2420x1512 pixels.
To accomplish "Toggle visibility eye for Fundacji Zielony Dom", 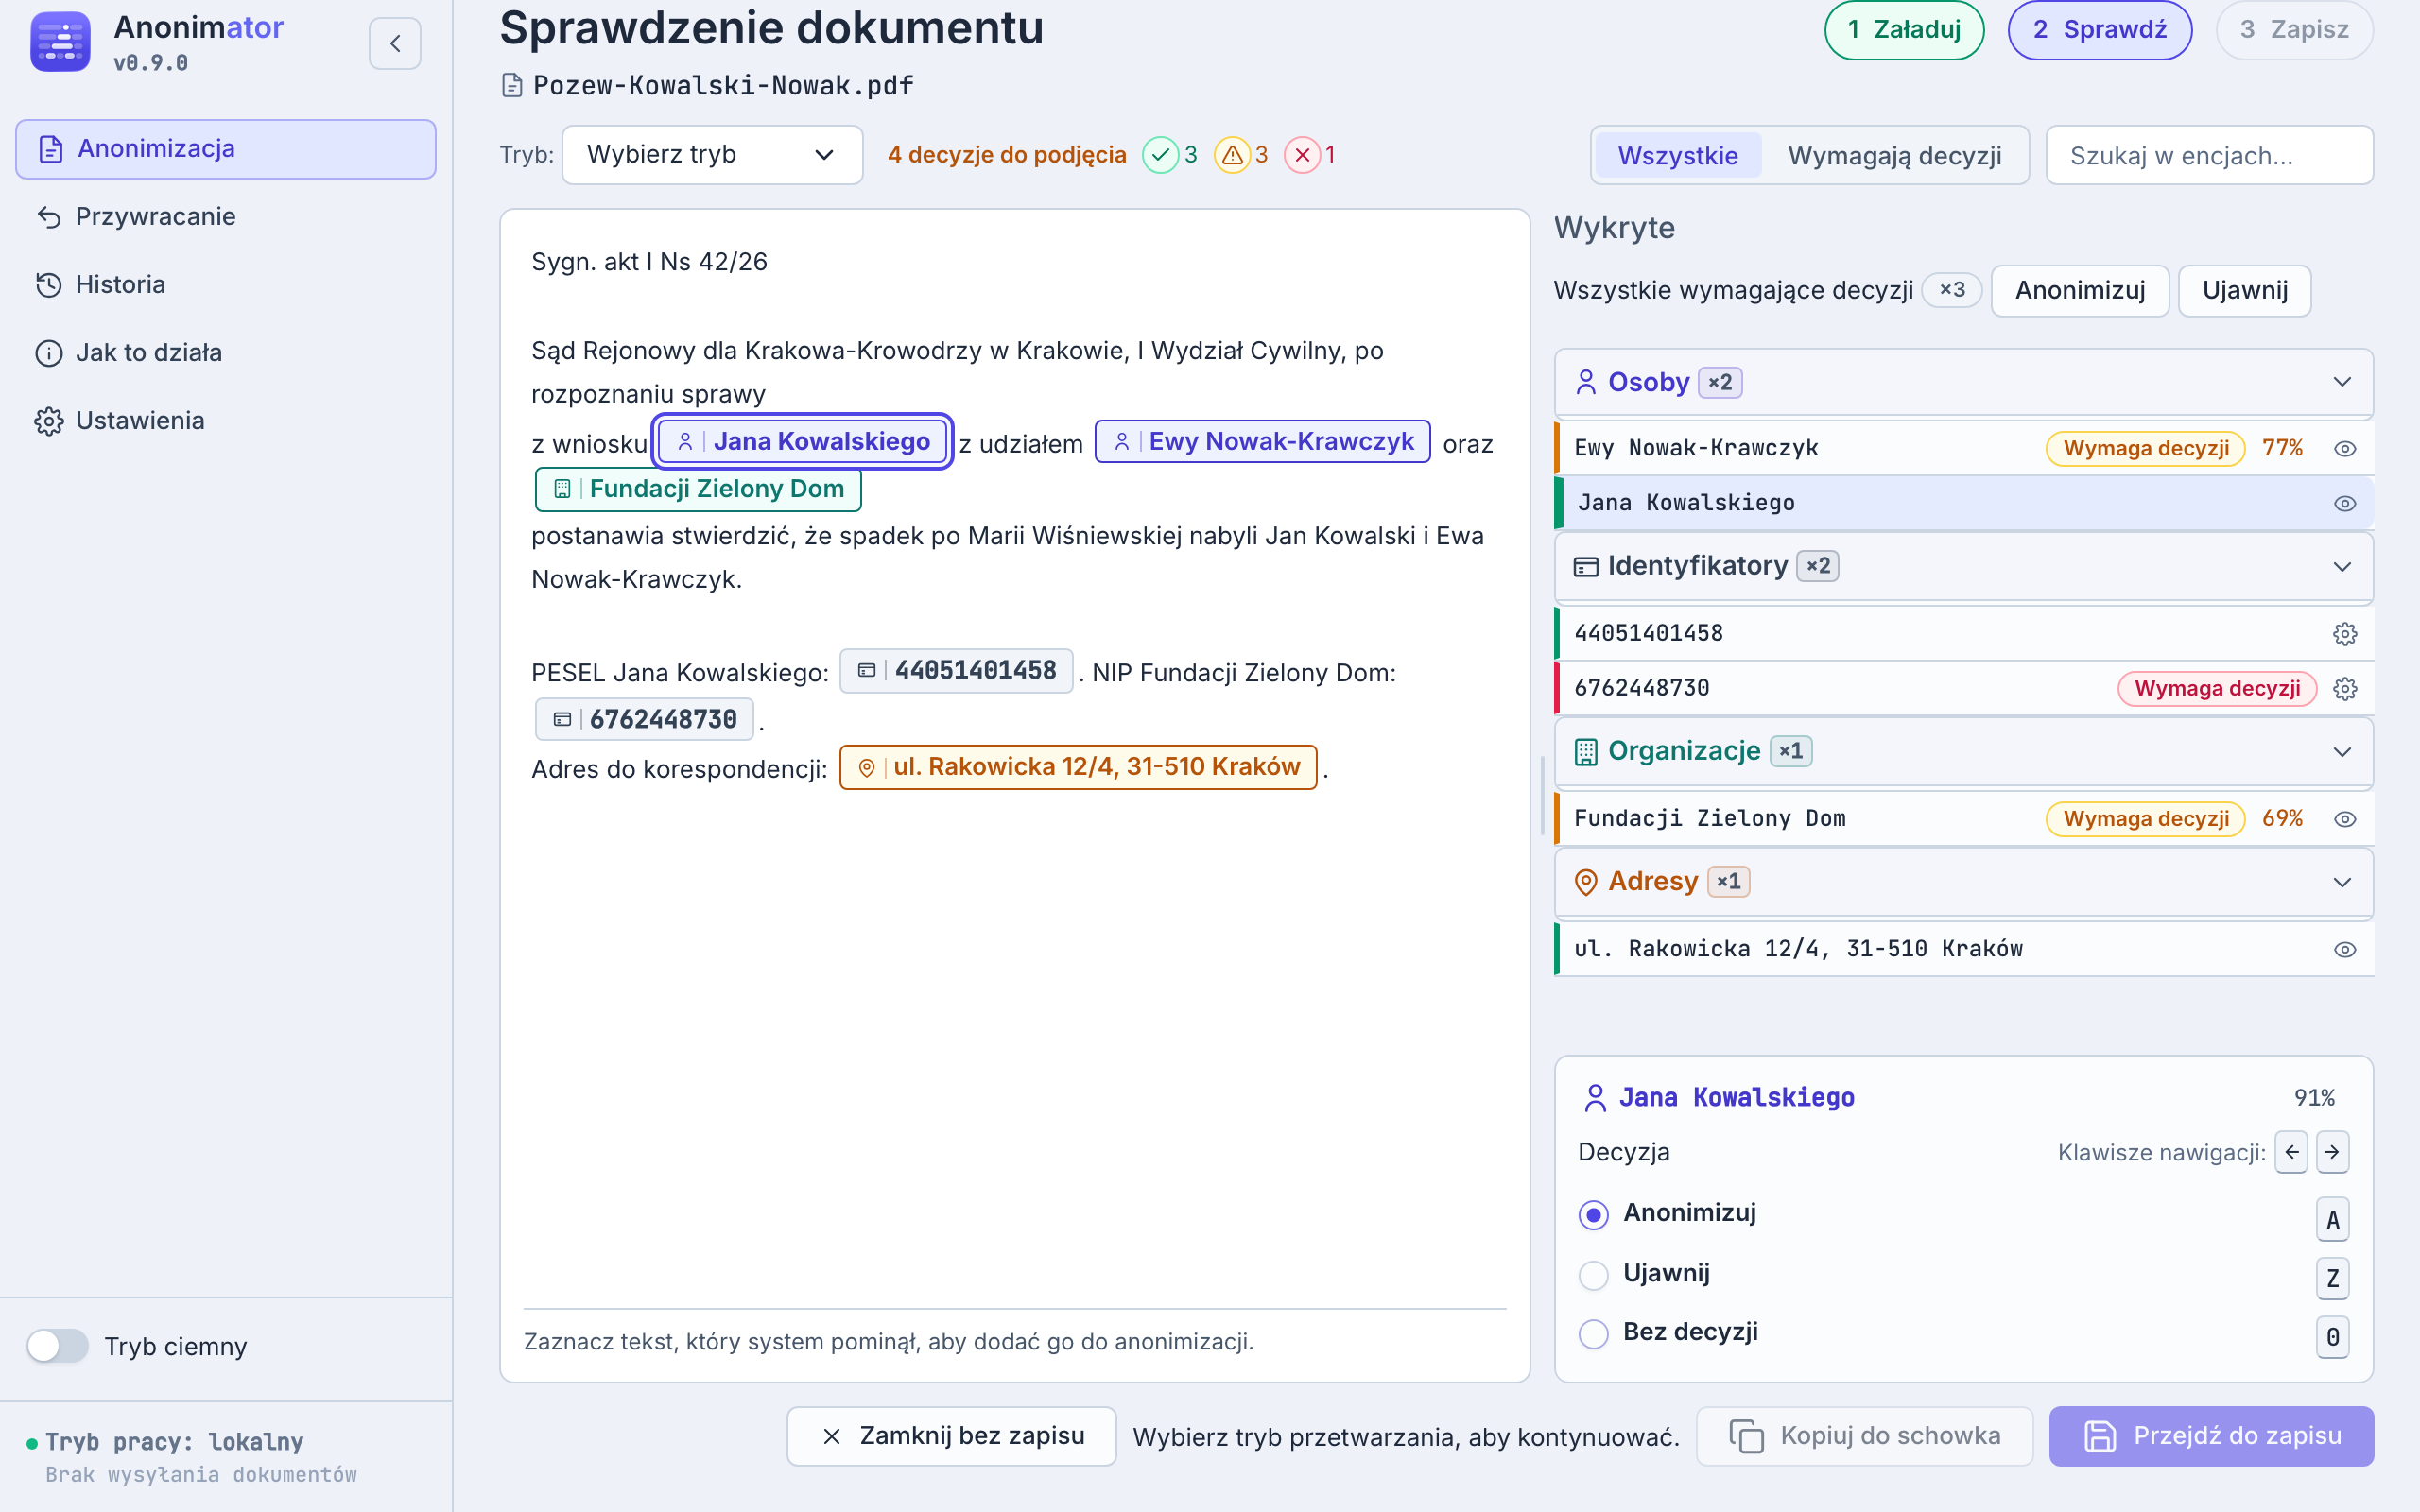I will point(2345,819).
